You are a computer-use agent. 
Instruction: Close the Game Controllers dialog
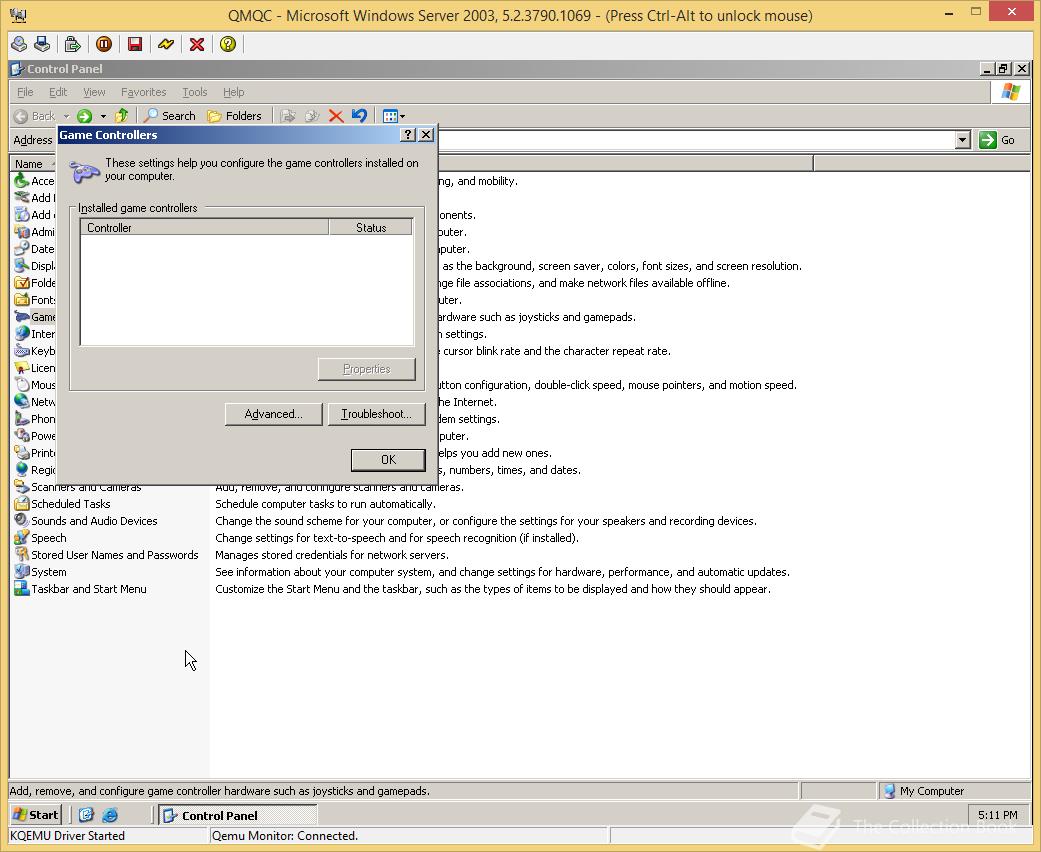tap(426, 135)
